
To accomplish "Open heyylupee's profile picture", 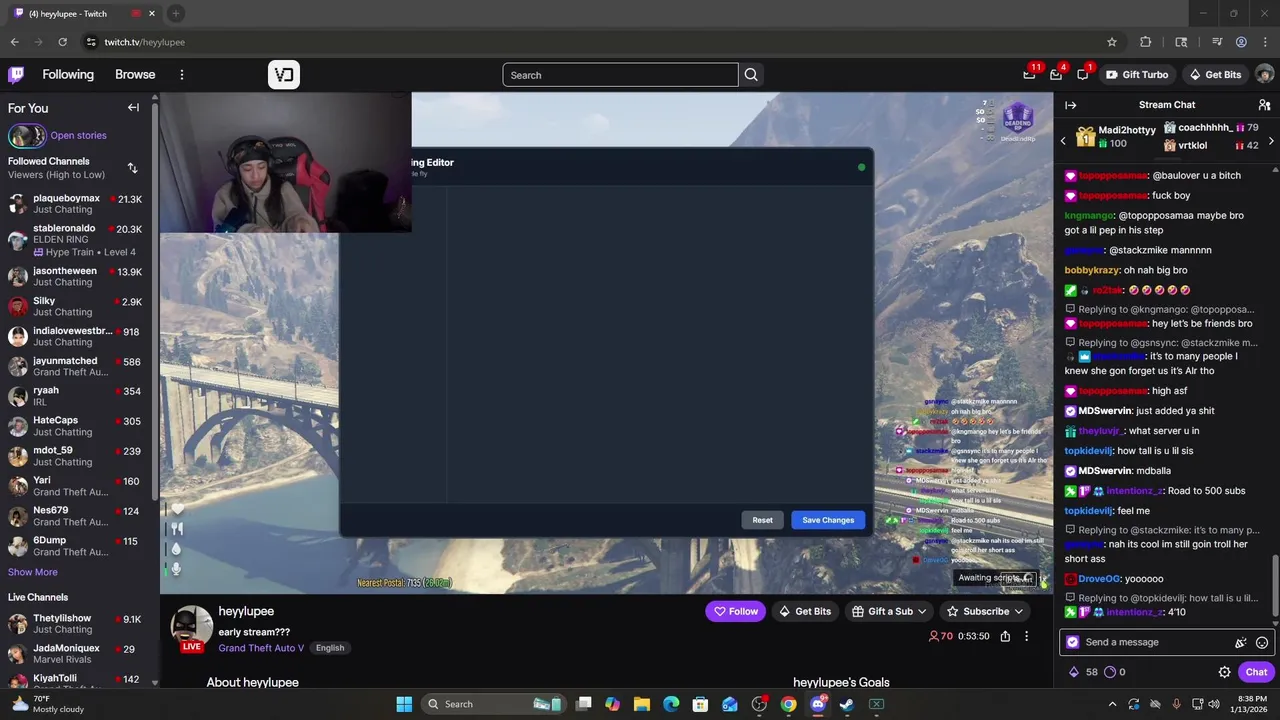I will [191, 626].
